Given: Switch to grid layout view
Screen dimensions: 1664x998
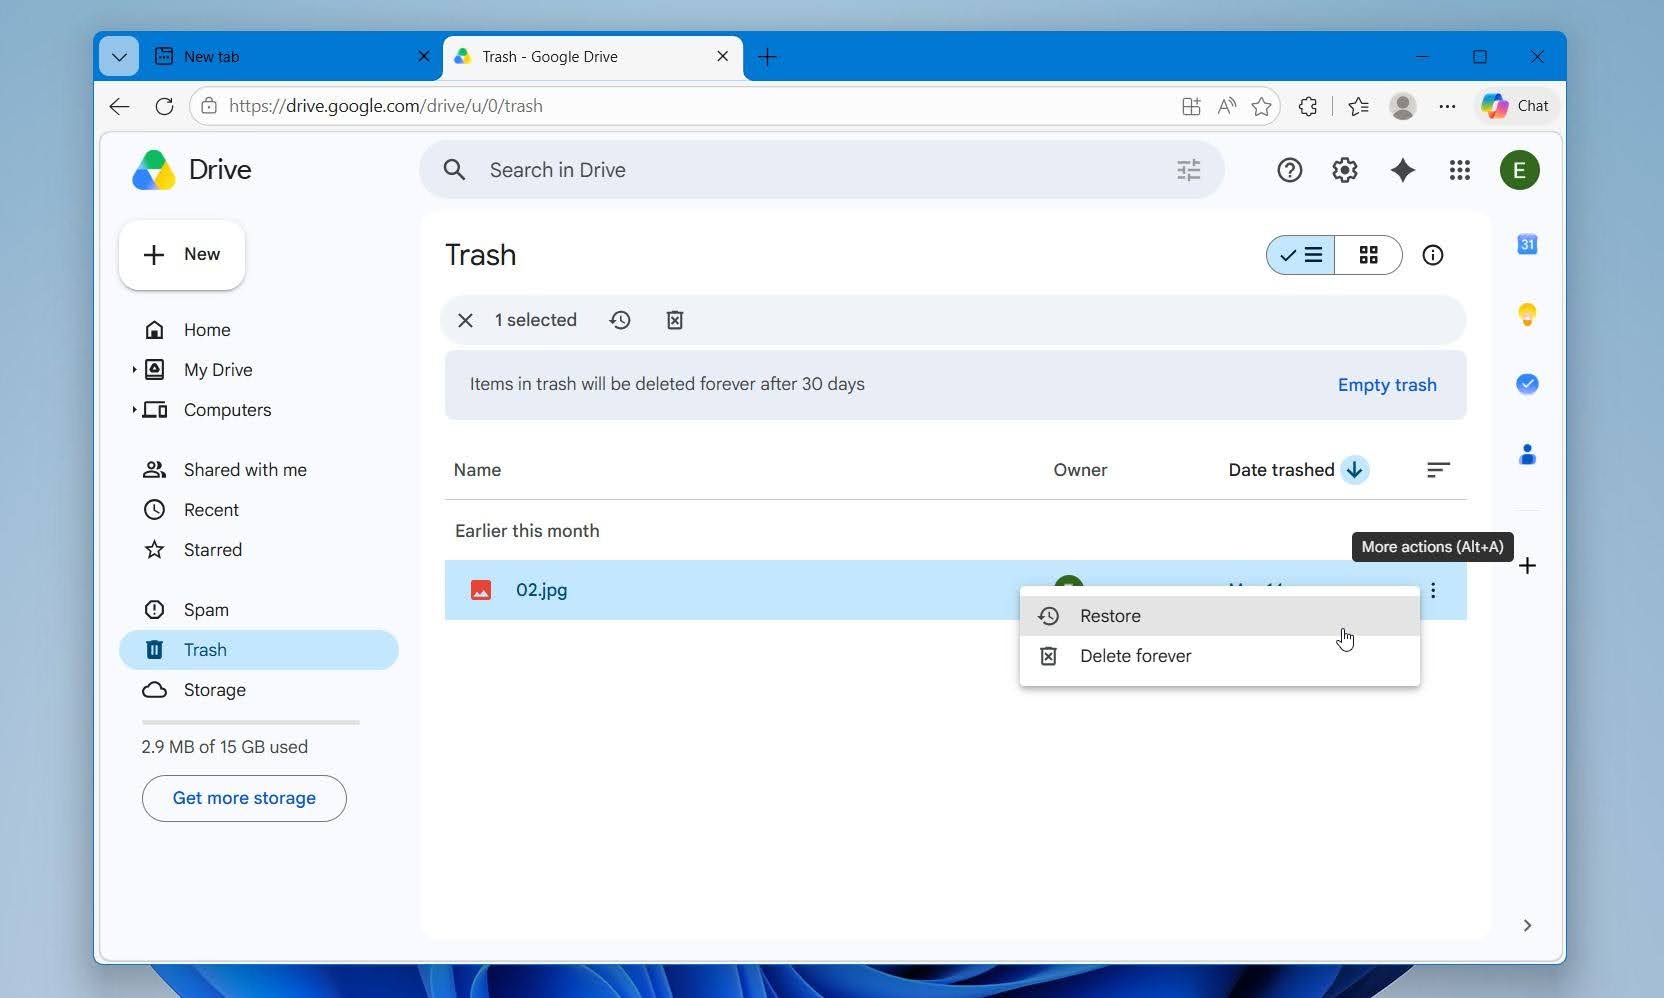Looking at the screenshot, I should pos(1368,255).
